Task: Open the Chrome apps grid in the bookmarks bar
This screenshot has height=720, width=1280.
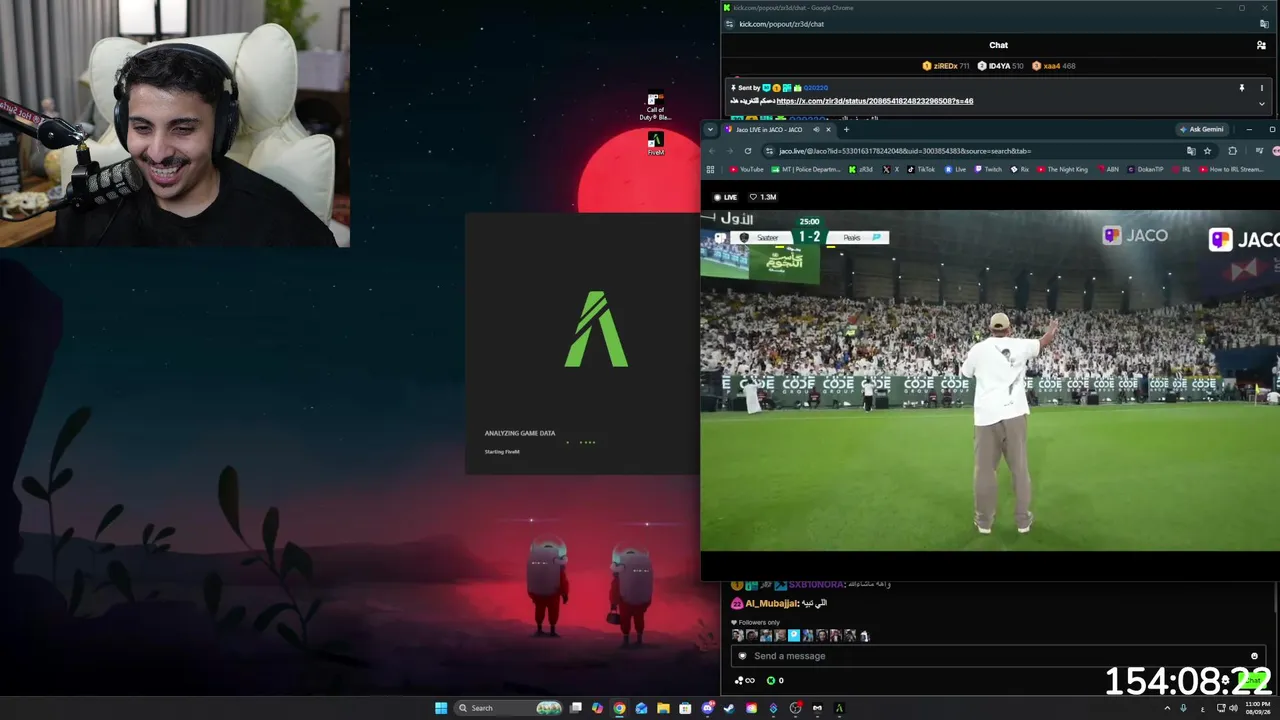Action: (711, 170)
